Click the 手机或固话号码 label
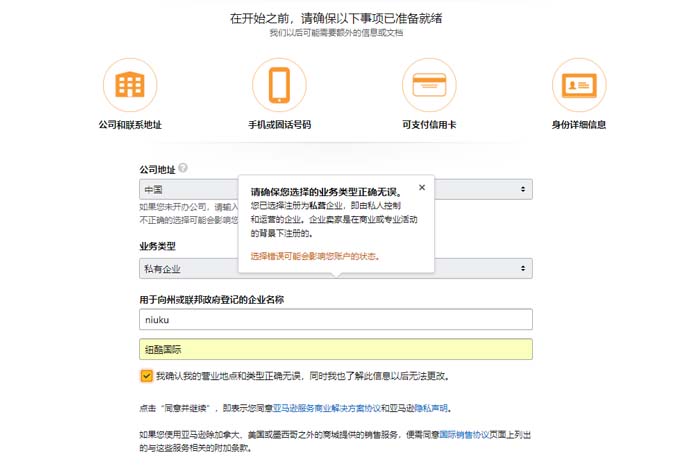 279,125
